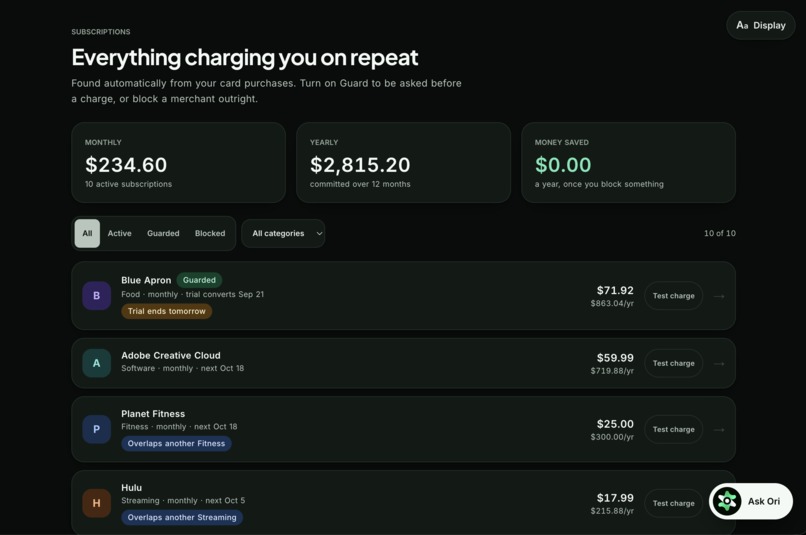This screenshot has height=535, width=806.
Task: Switch to the Active filter tab
Action: pos(119,233)
